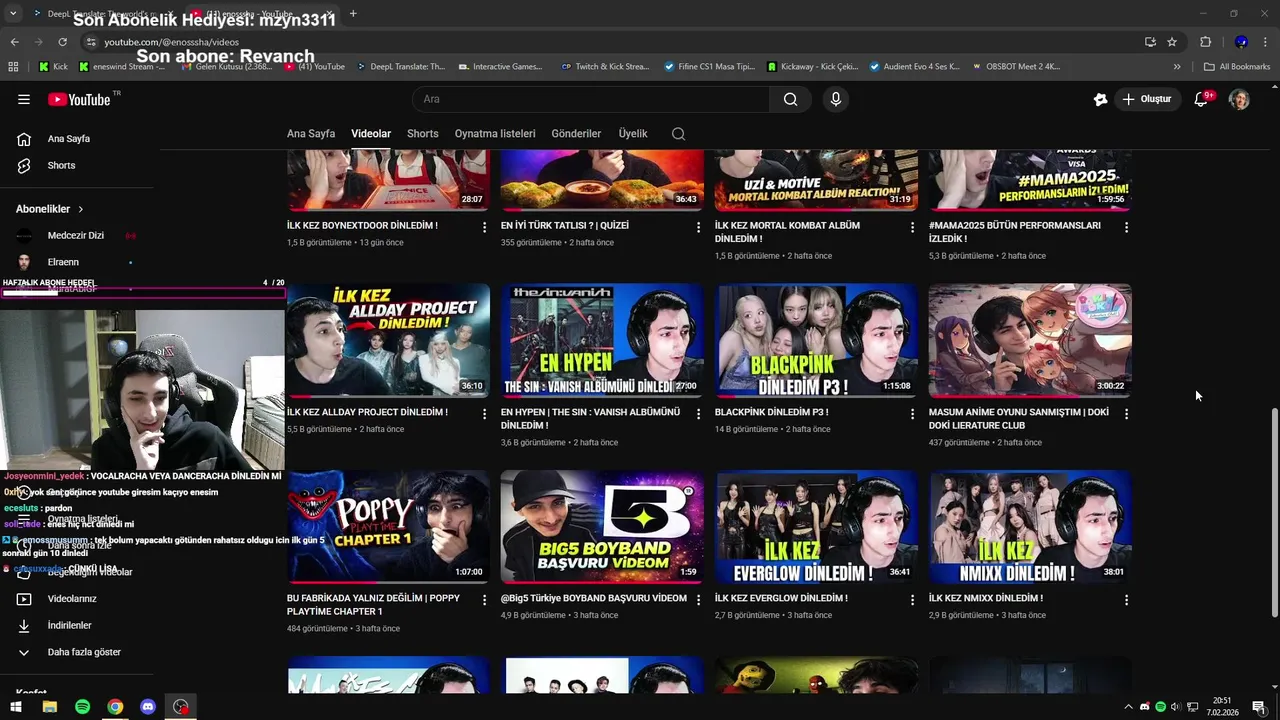Click title MASUM ANİME OYUNU SANMIŞTIM
1280x720 pixels.
pyautogui.click(x=1018, y=418)
